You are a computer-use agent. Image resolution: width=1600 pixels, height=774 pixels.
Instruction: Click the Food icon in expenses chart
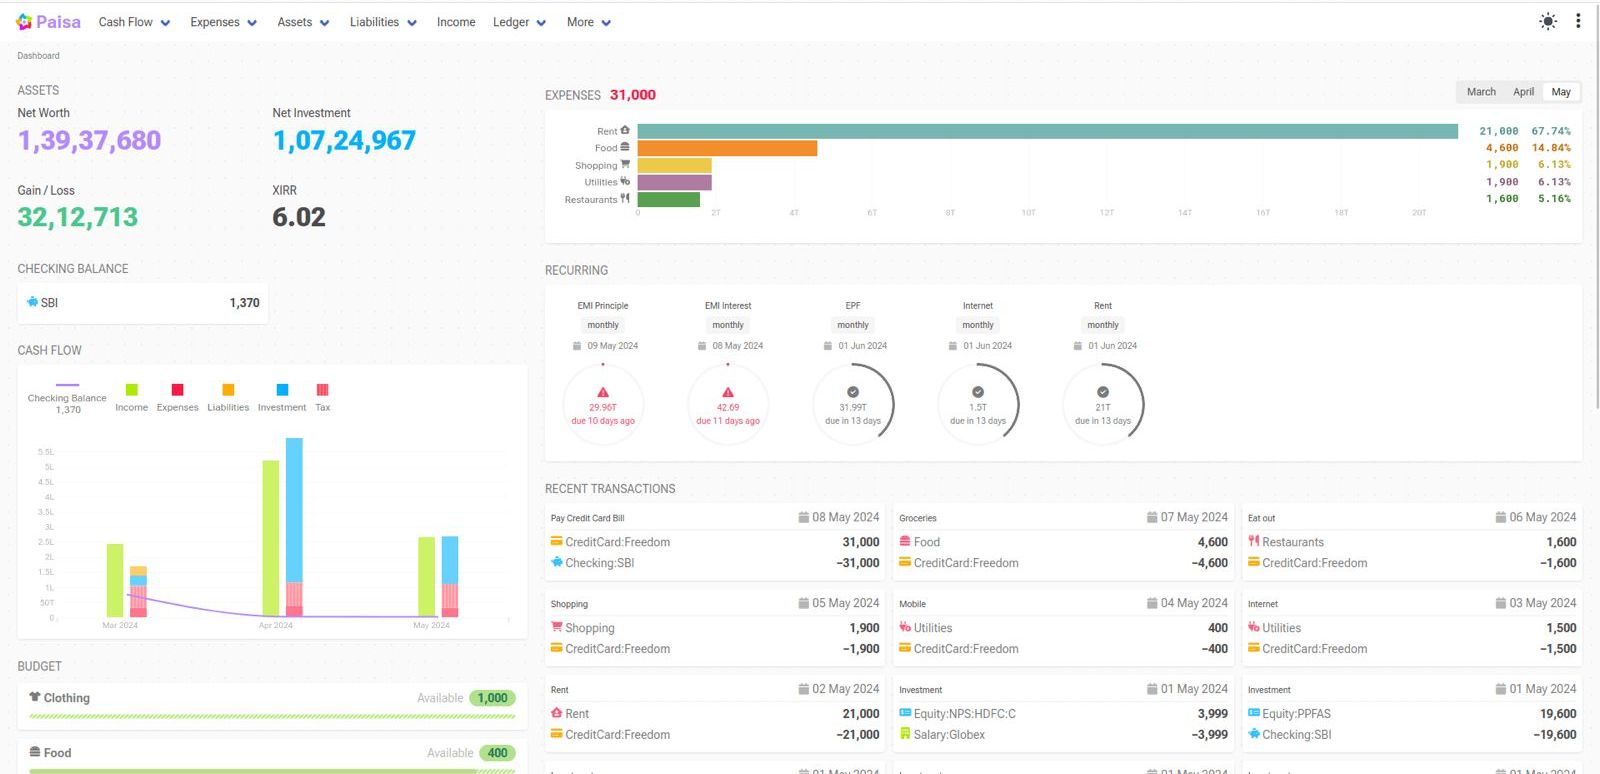click(x=625, y=147)
